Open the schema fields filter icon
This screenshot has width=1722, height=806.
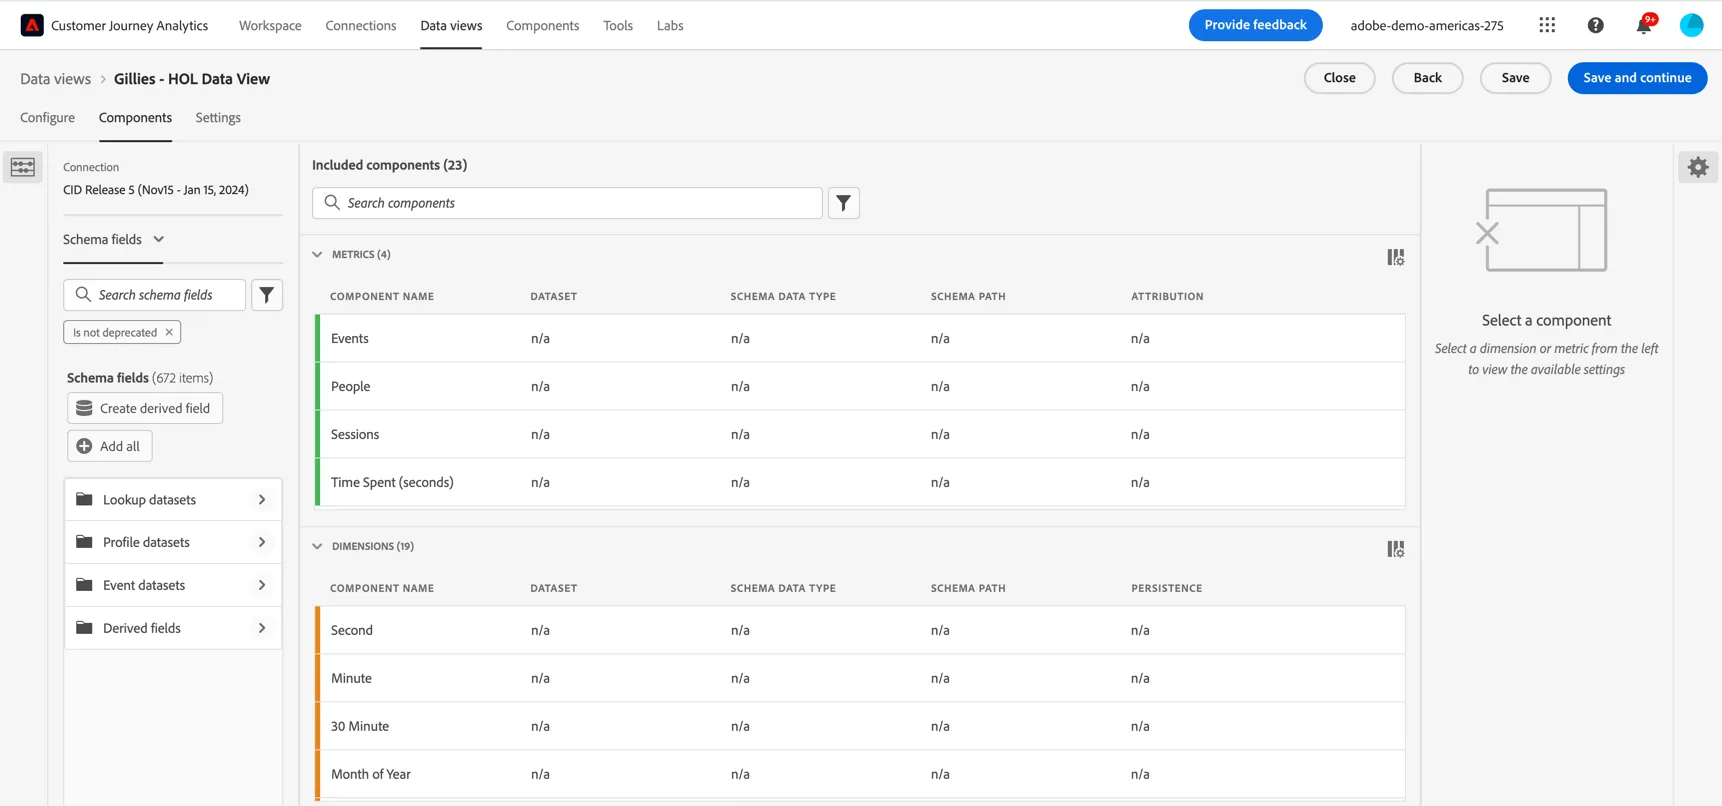click(267, 295)
